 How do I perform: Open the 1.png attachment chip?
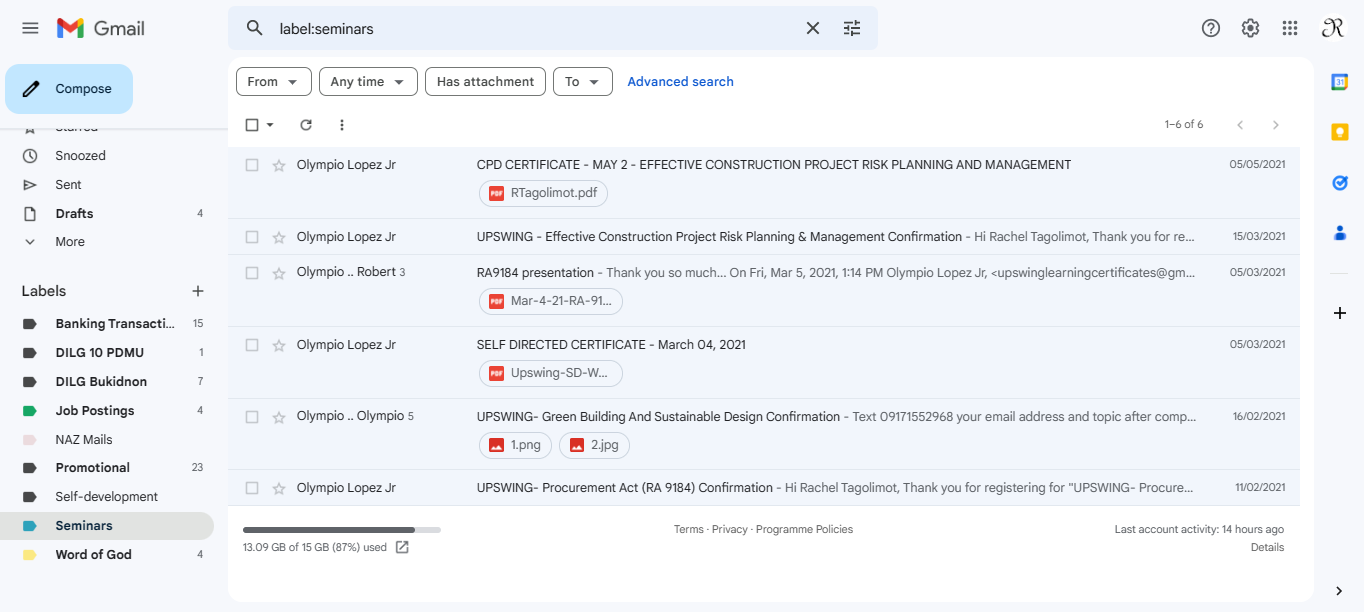pyautogui.click(x=515, y=445)
